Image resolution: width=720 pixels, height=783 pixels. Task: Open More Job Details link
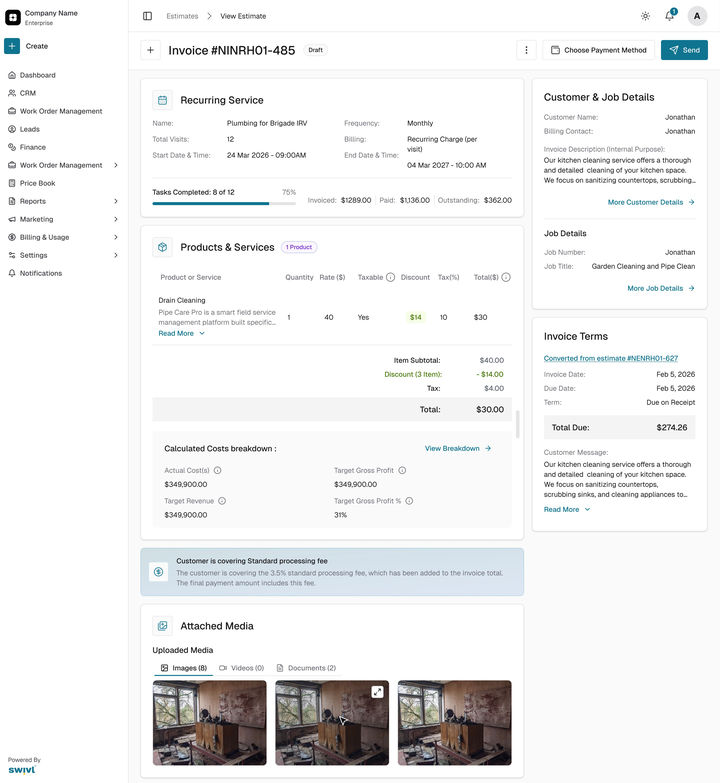pos(661,288)
